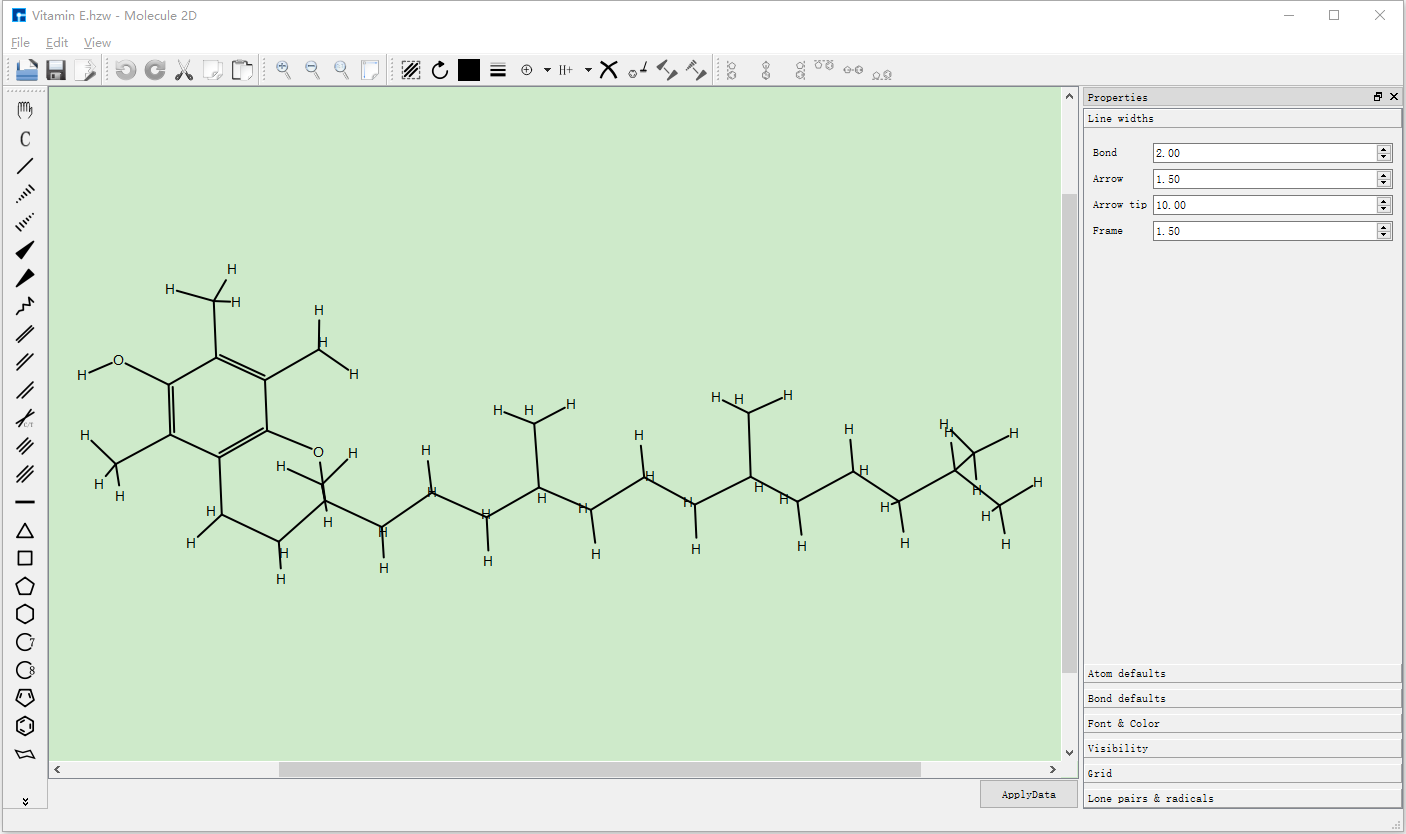Select the wavy bond tool
Screen dimensions: 1406x834
[x=25, y=305]
